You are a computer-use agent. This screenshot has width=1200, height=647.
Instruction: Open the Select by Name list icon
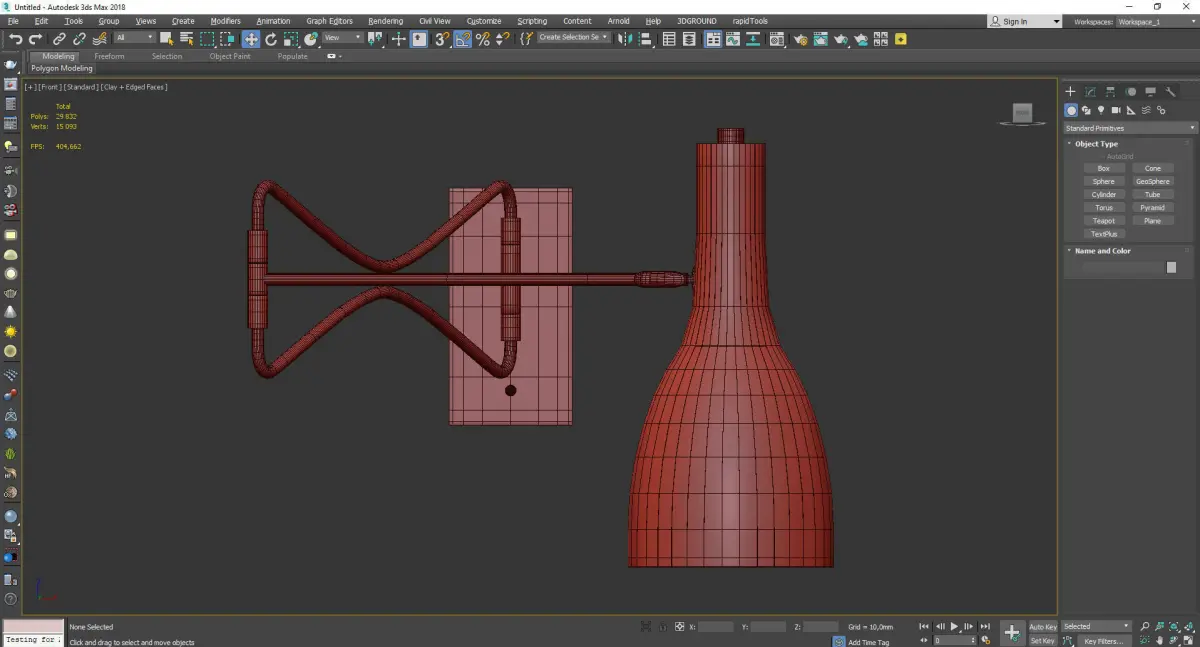(187, 39)
